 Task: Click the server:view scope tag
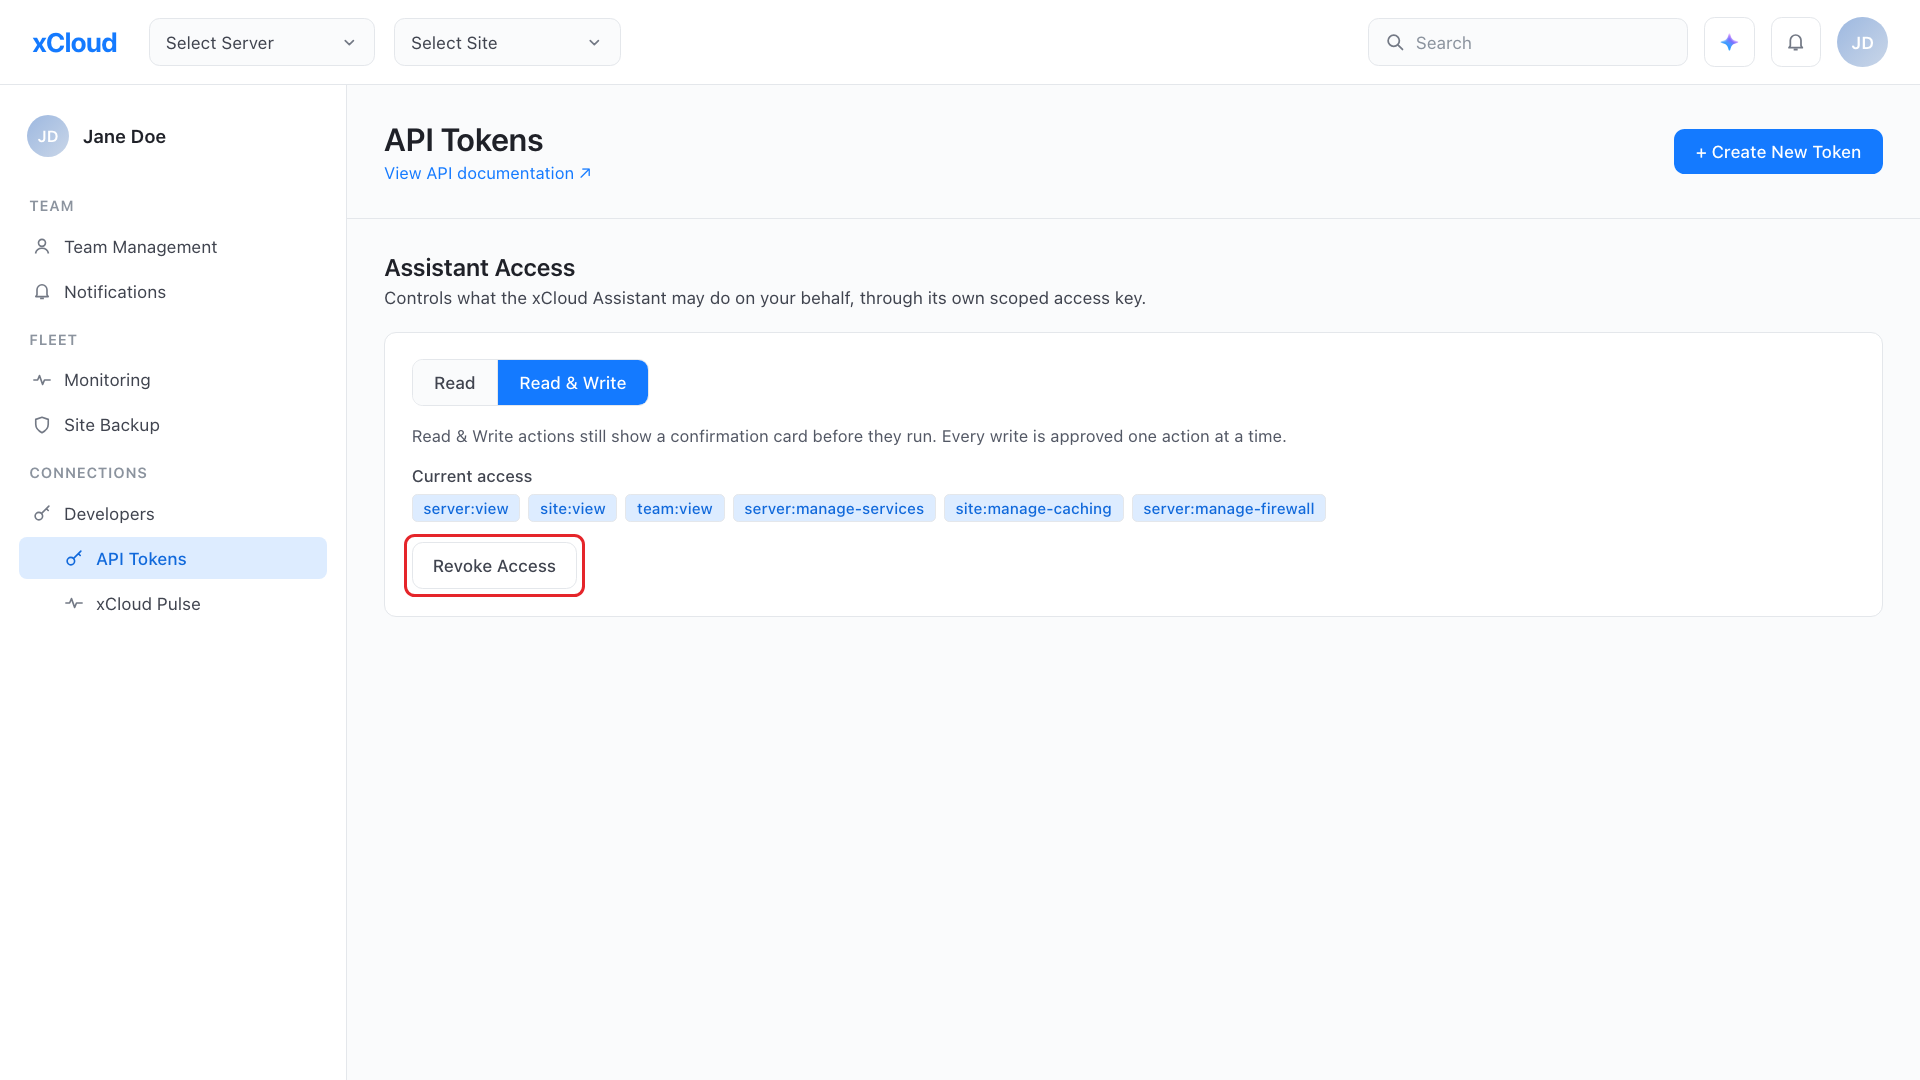click(x=466, y=508)
